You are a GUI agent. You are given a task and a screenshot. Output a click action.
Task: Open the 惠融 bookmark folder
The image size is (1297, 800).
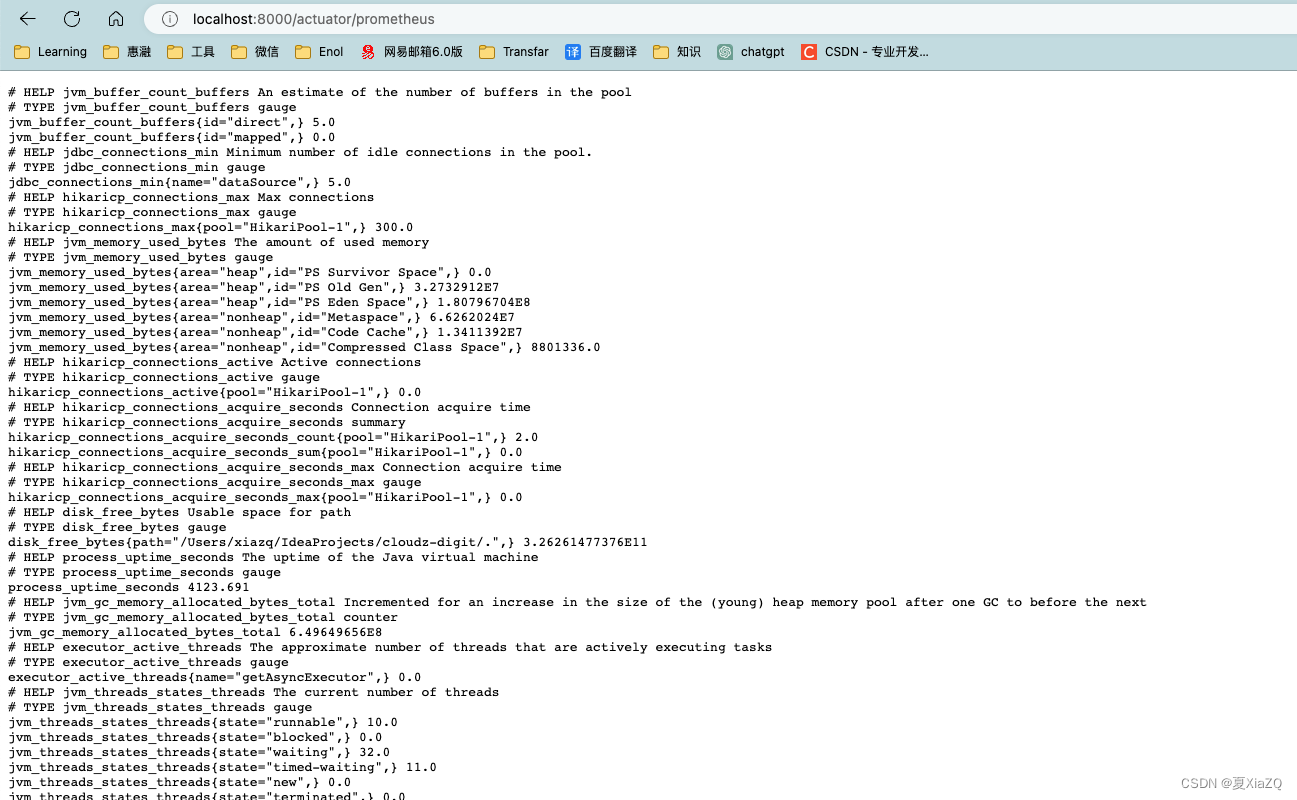tap(127, 52)
